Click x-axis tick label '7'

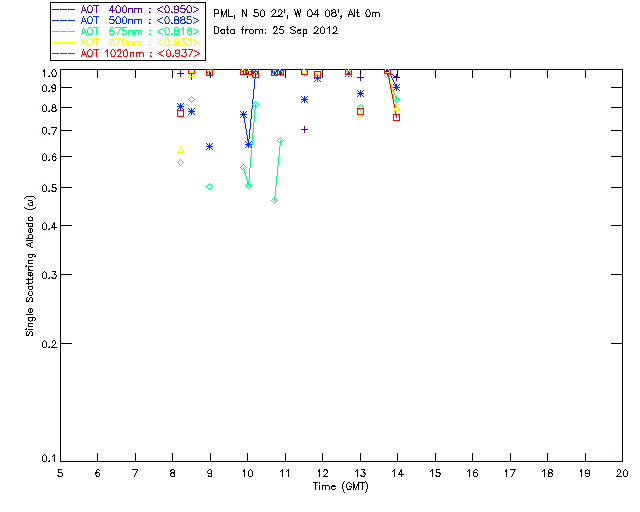pyautogui.click(x=135, y=473)
